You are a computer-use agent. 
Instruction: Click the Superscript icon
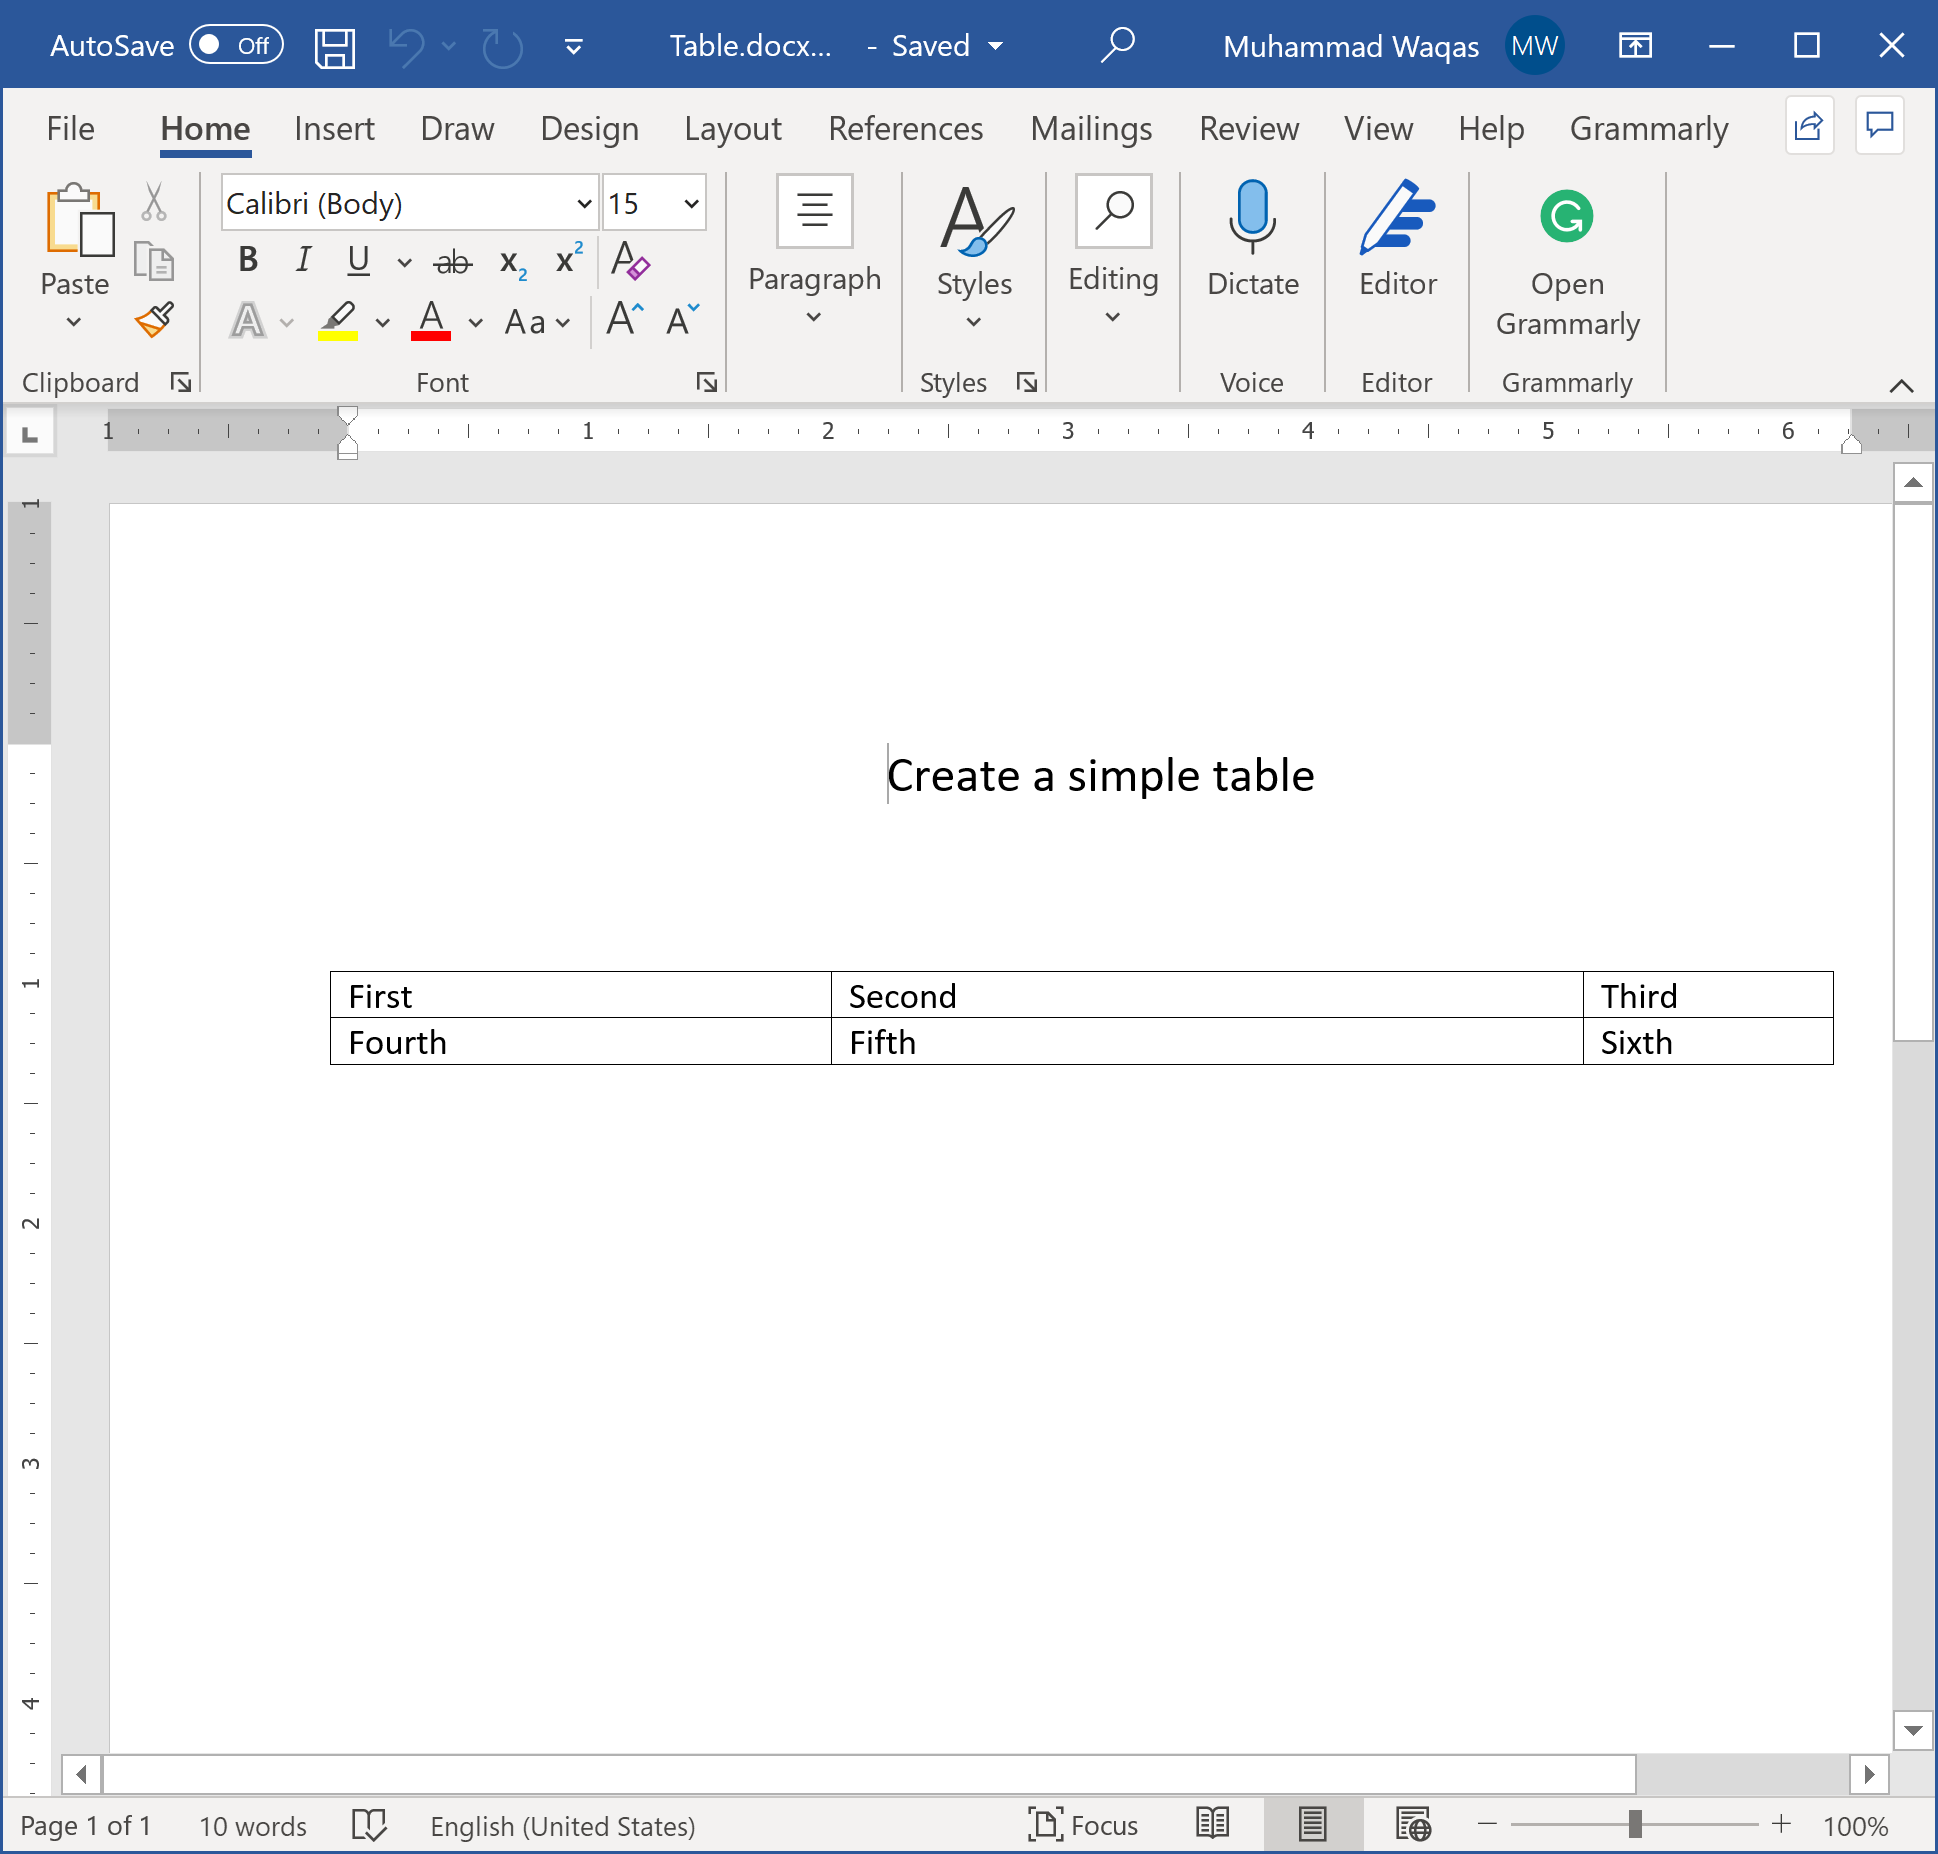pyautogui.click(x=568, y=261)
